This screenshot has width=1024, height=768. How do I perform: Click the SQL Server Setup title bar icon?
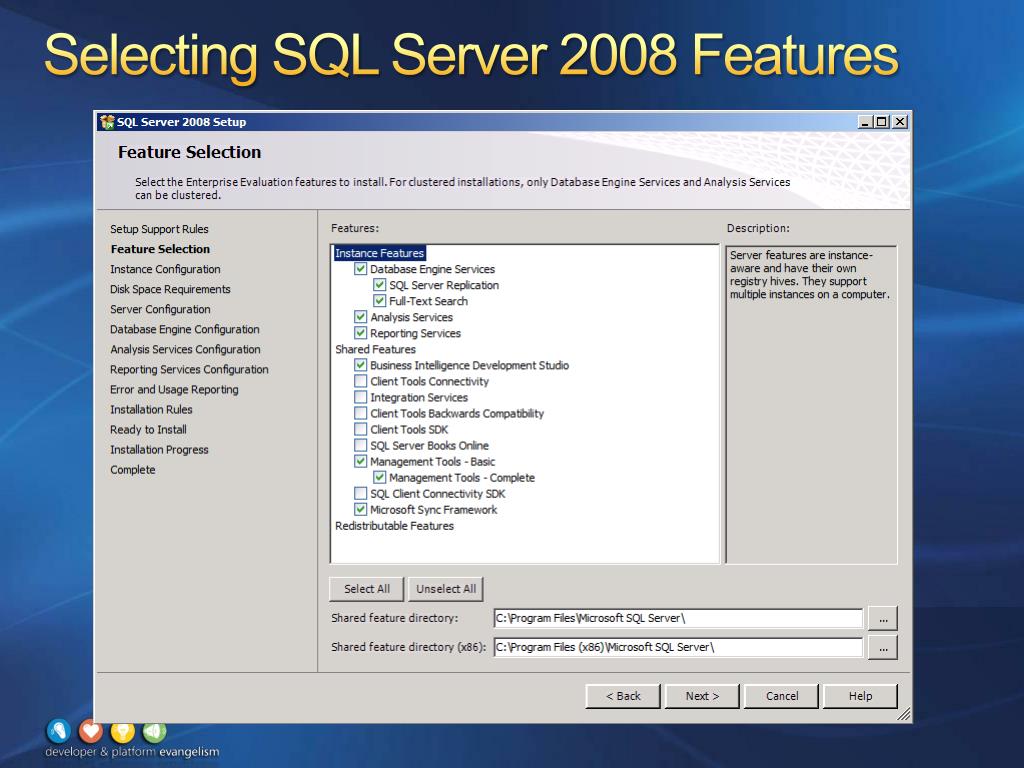[107, 121]
